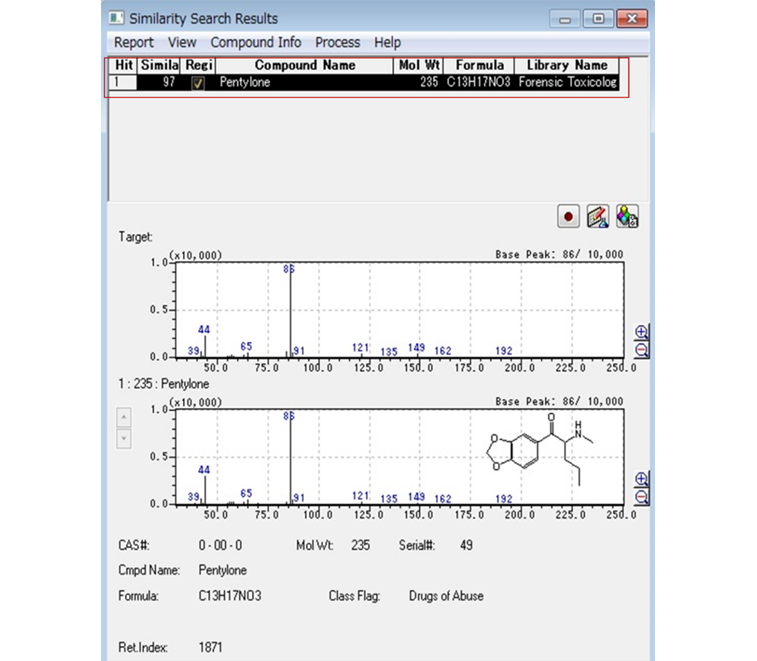Zoom out on the Pentylone library spectrum
This screenshot has width=757, height=661.
pos(641,497)
